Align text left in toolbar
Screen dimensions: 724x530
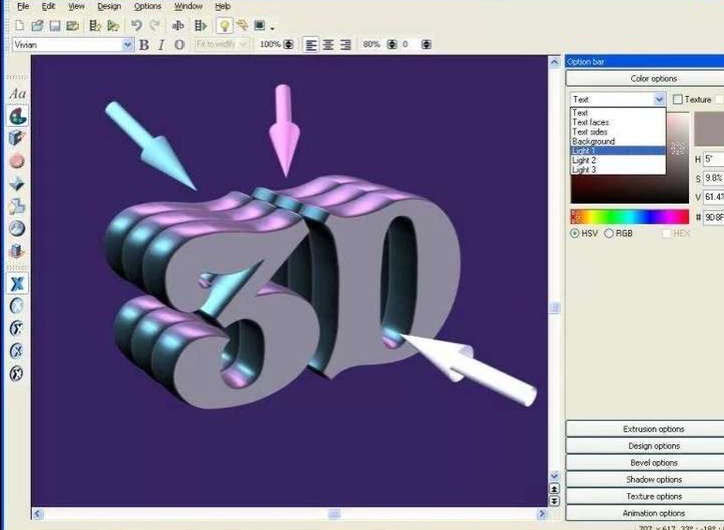(x=311, y=45)
